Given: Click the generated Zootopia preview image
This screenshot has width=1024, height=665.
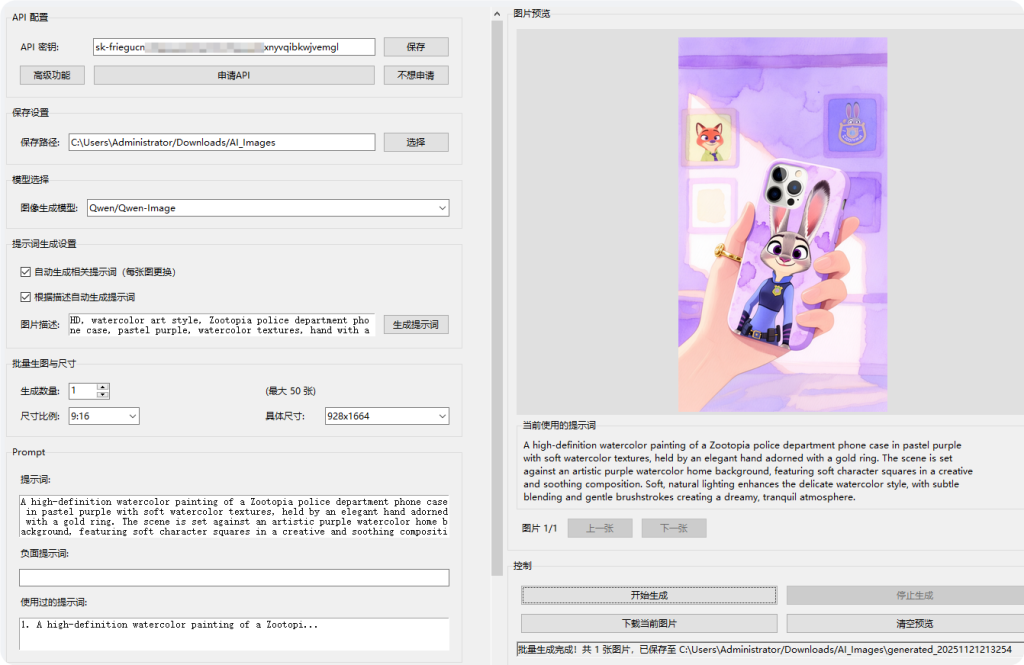Looking at the screenshot, I should coord(782,225).
